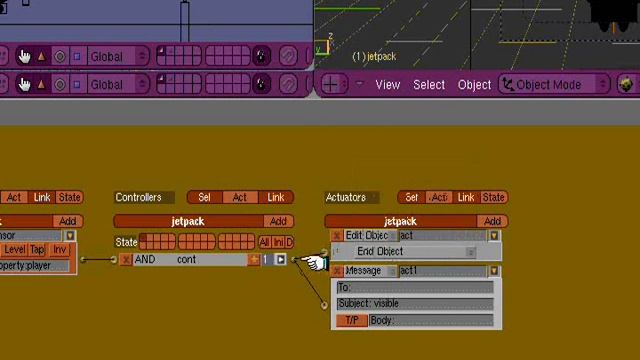The width and height of the screenshot is (640, 360).
Task: Click the Controllers label button
Action: (144, 198)
